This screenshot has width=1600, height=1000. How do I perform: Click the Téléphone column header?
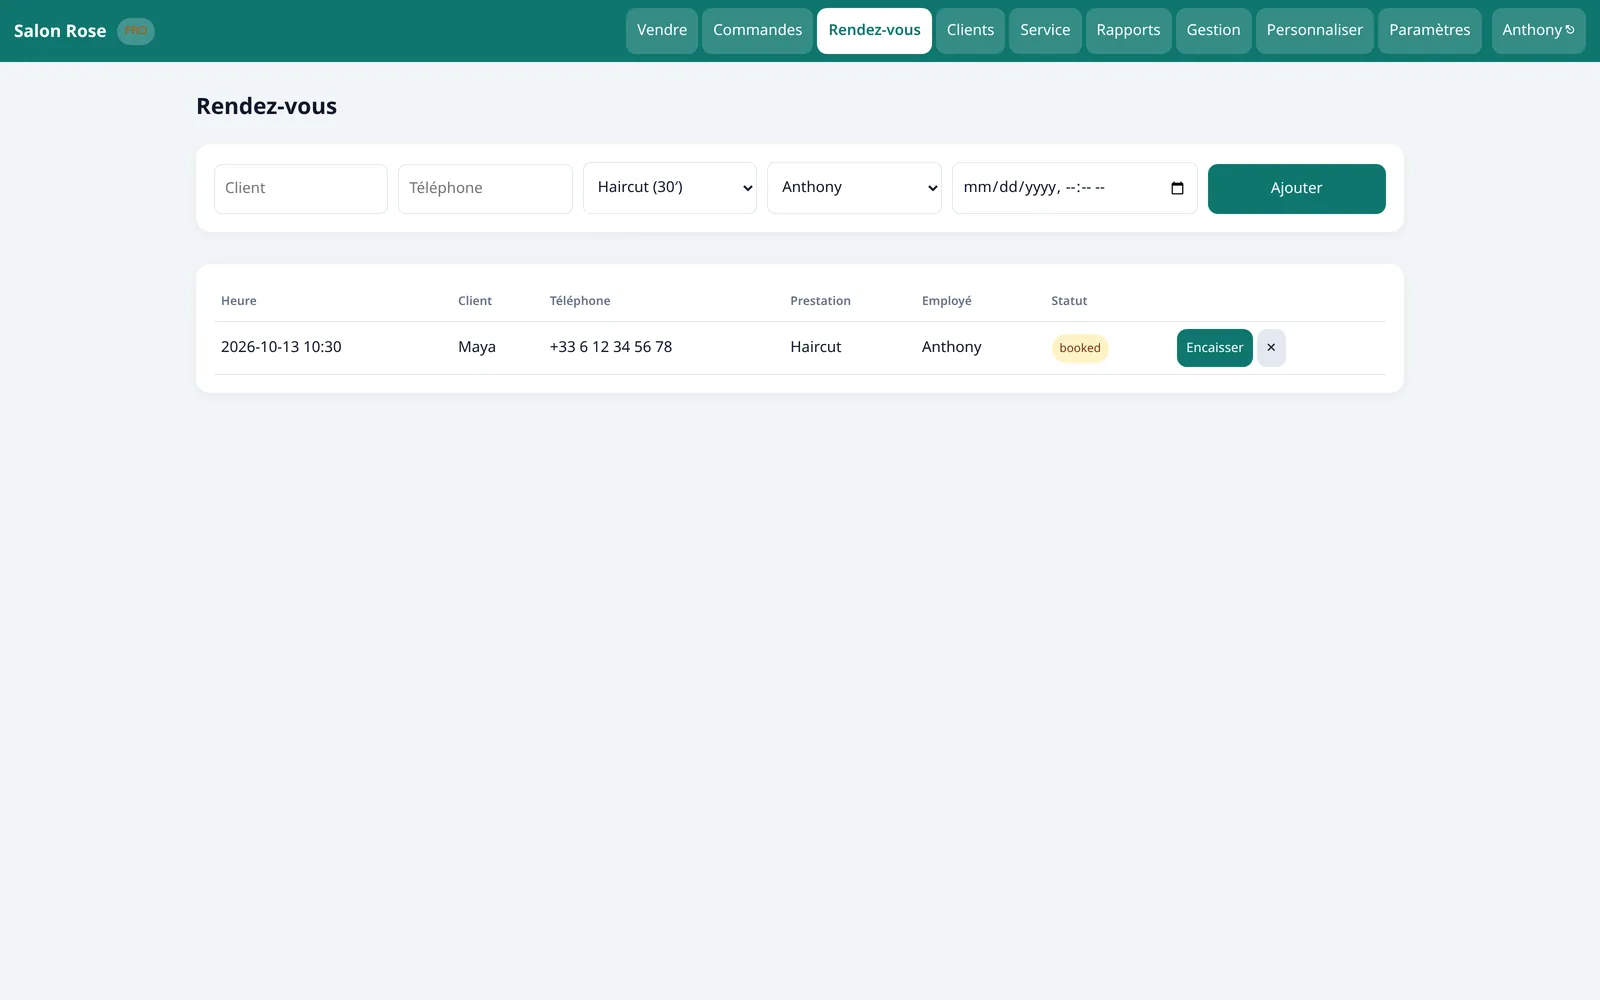pos(580,301)
